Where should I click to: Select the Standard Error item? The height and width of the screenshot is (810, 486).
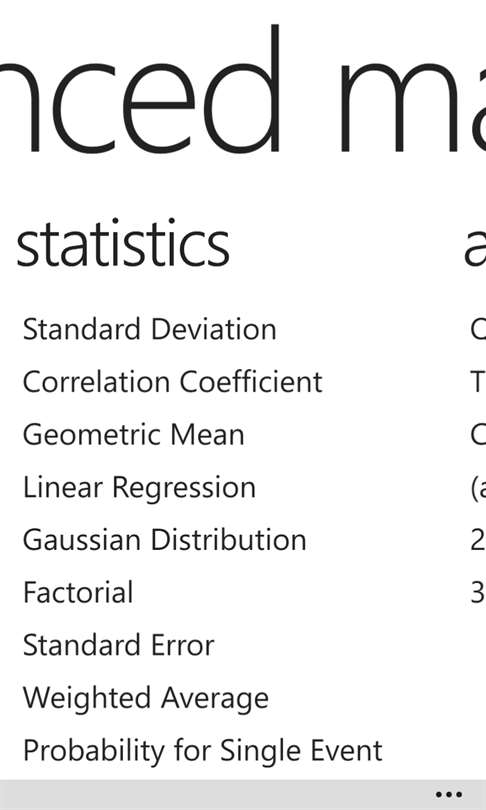pyautogui.click(x=118, y=645)
